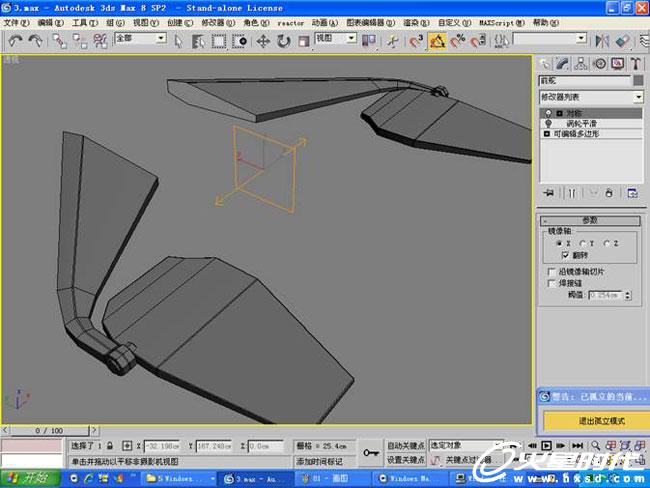Click the object name input field
The image size is (650, 488).
click(585, 80)
